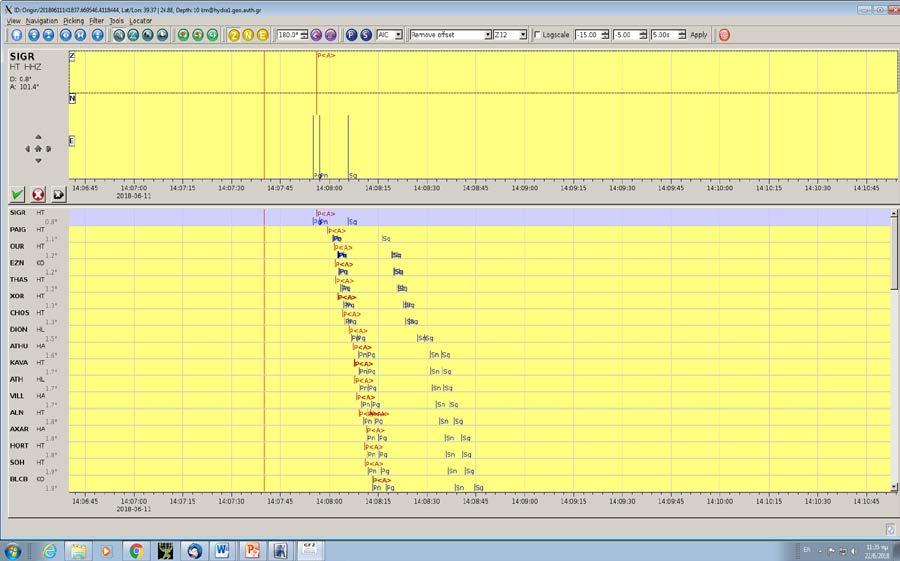Adjust the -15.00 spin box arrows
This screenshot has width=900, height=561.
click(x=605, y=35)
